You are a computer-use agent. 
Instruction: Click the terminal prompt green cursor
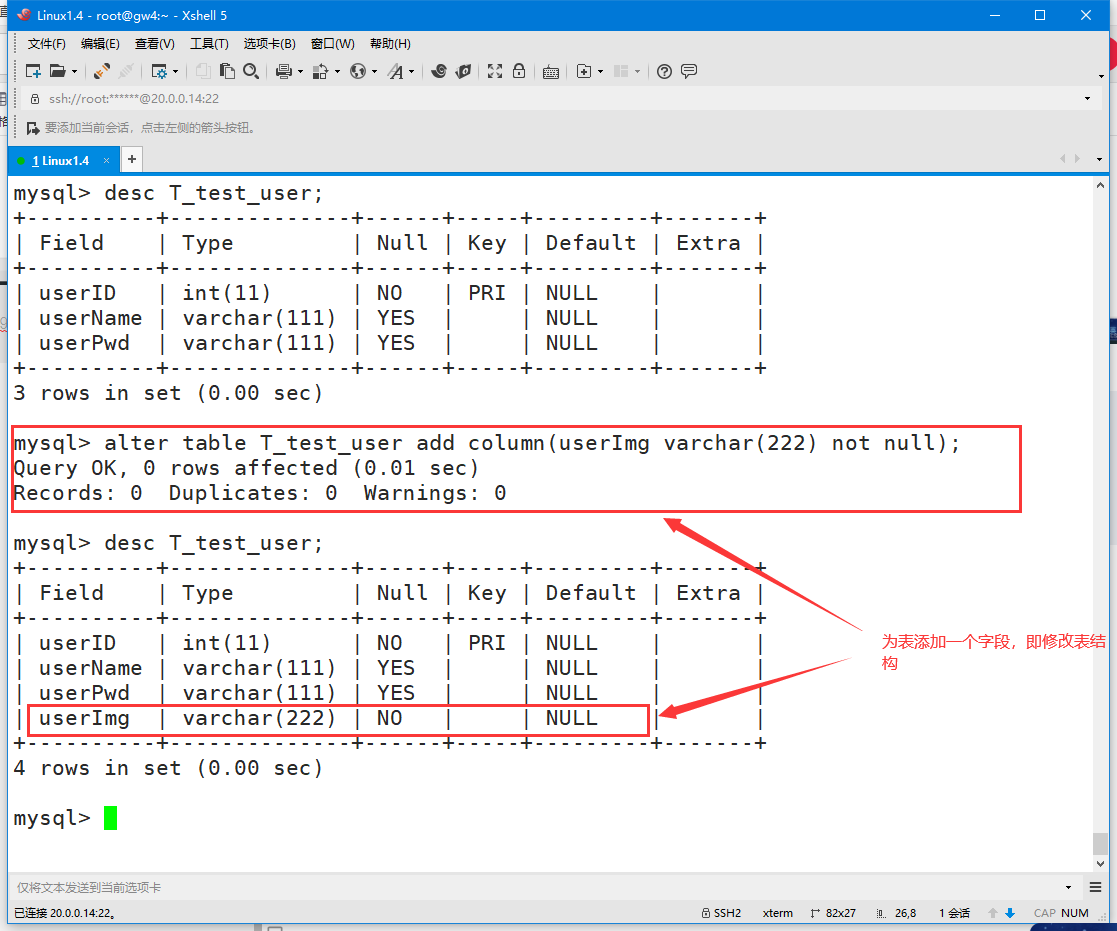point(110,818)
